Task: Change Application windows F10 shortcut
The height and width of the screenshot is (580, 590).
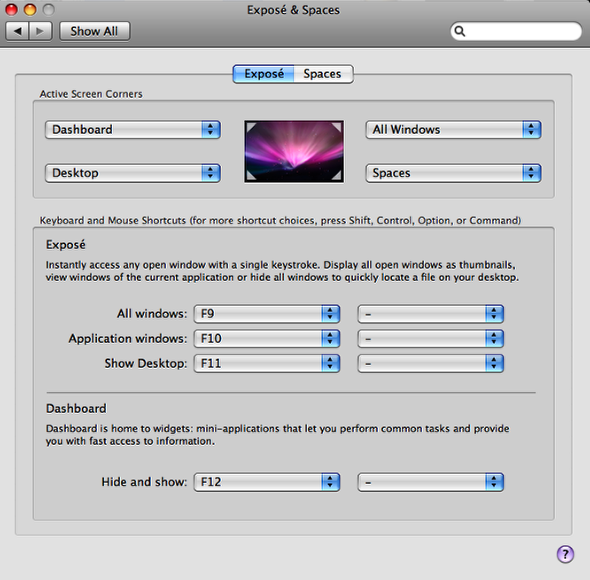Action: (x=267, y=339)
